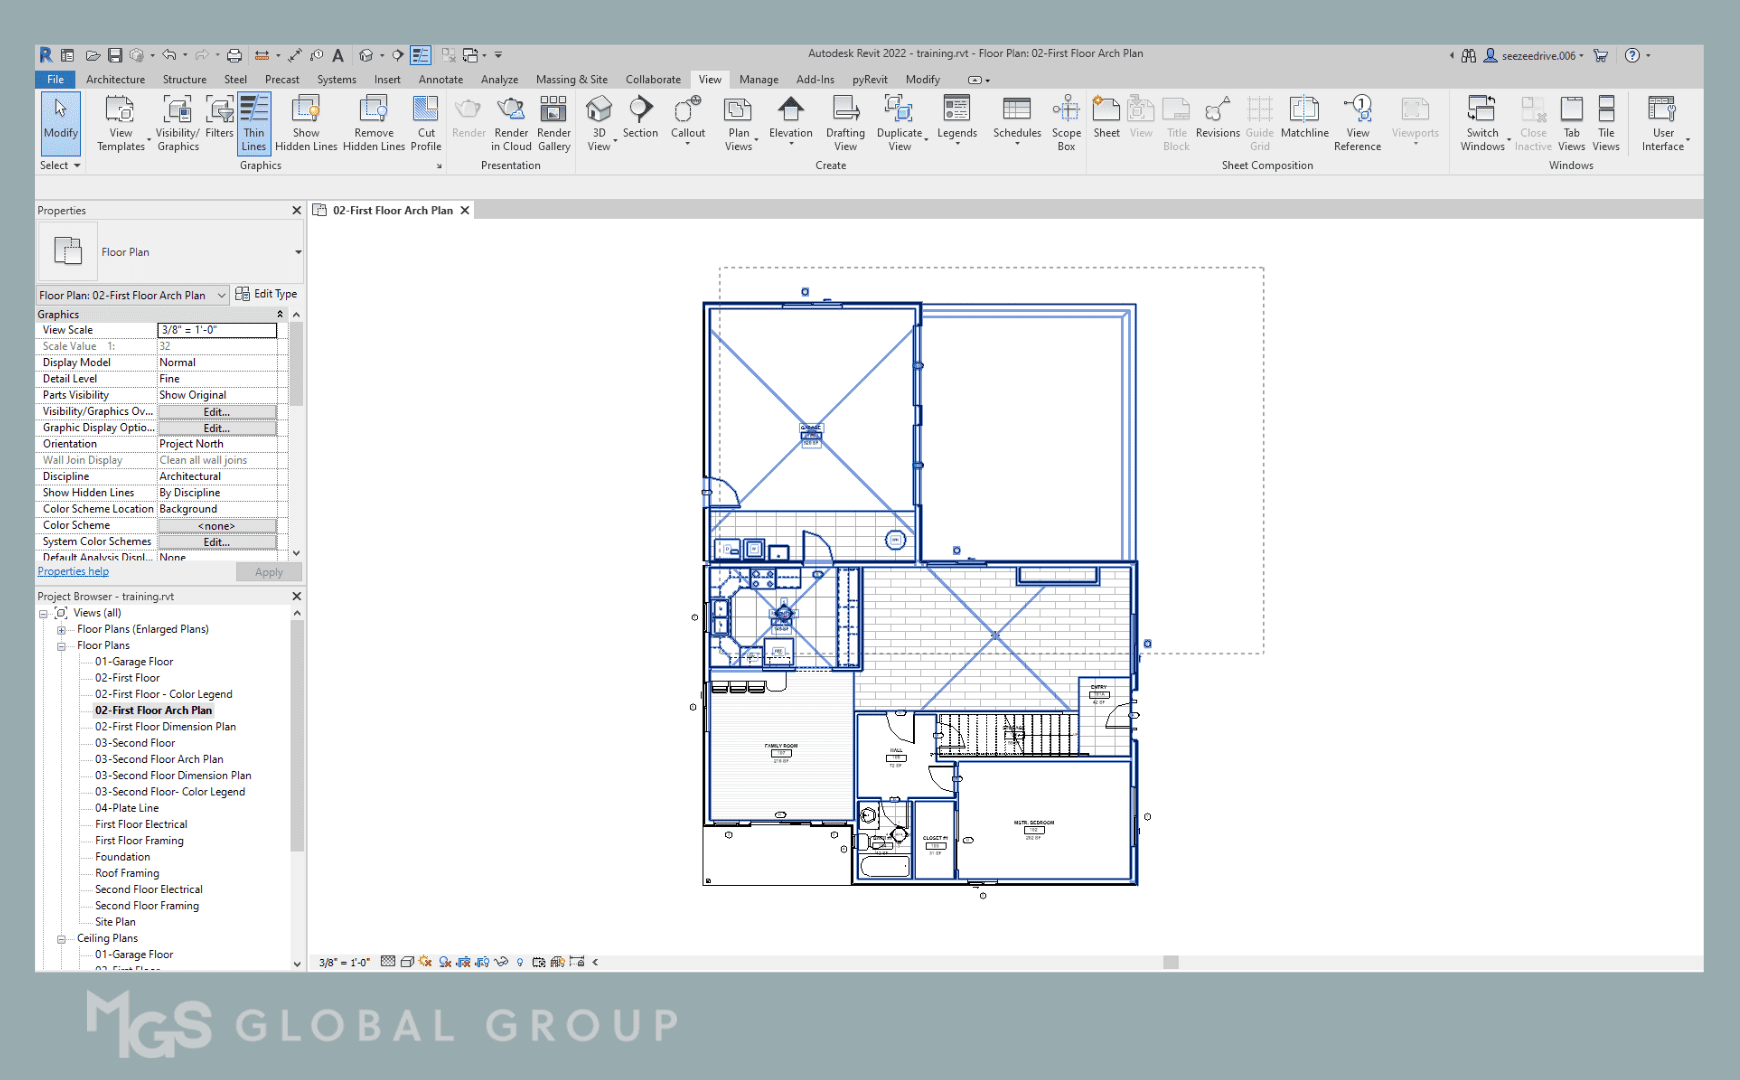This screenshot has height=1080, width=1740.
Task: Switch to the Architecture ribbon tab
Action: click(x=115, y=79)
